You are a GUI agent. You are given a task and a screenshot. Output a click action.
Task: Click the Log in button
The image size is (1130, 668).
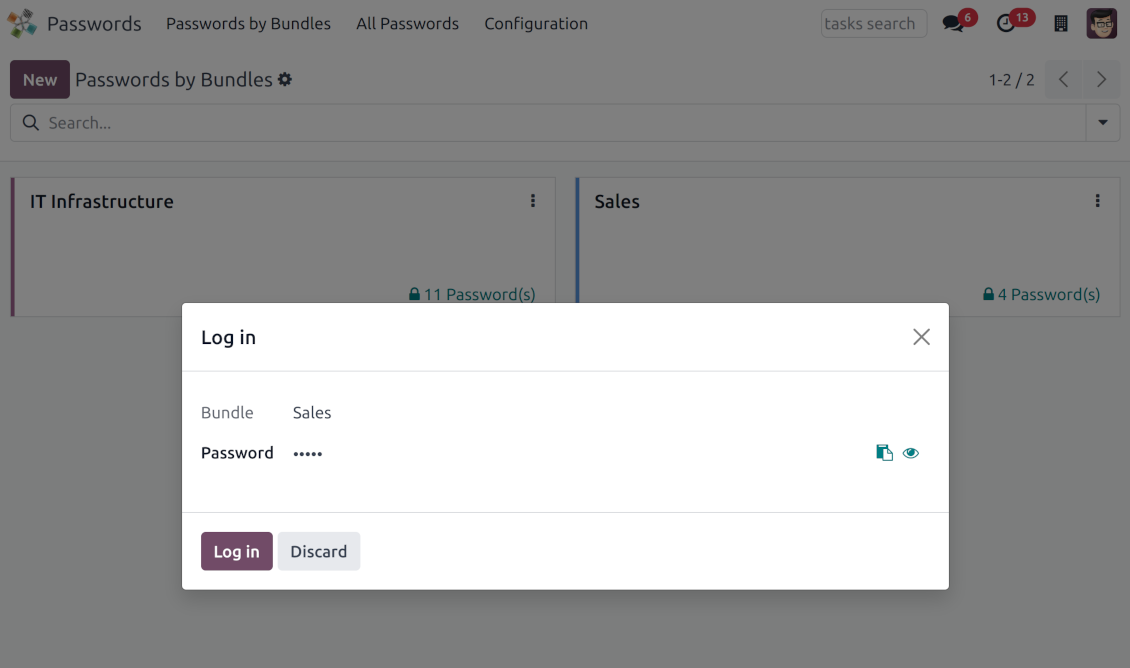(x=236, y=551)
